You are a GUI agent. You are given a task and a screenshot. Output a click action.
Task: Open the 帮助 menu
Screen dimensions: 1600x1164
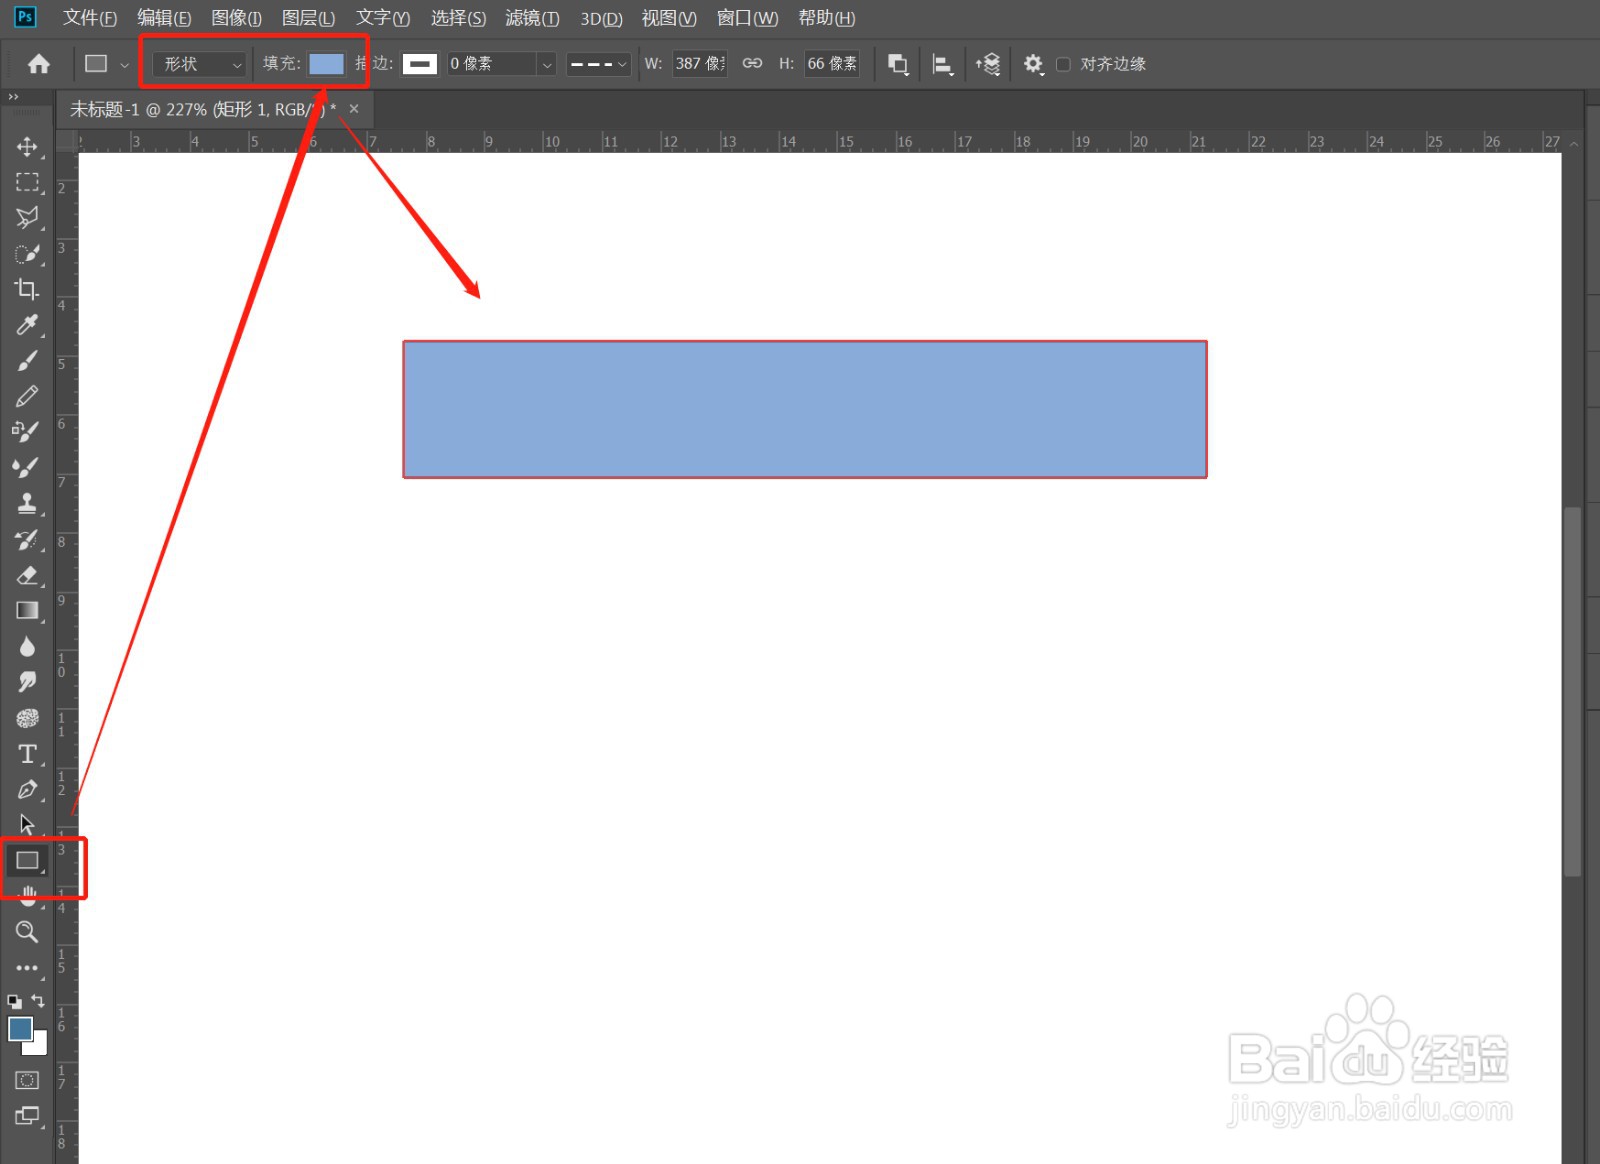click(x=827, y=18)
